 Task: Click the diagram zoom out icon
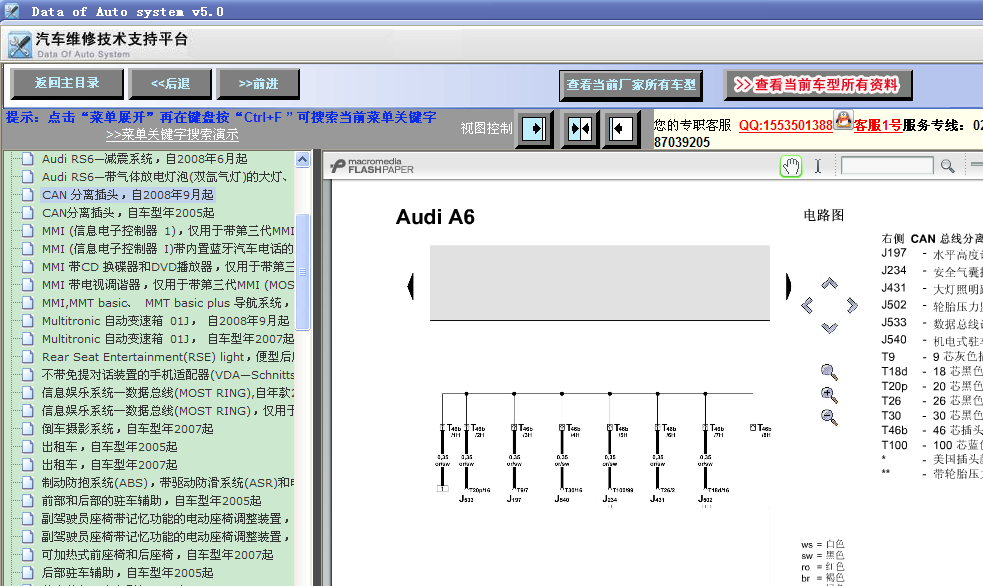pos(829,417)
